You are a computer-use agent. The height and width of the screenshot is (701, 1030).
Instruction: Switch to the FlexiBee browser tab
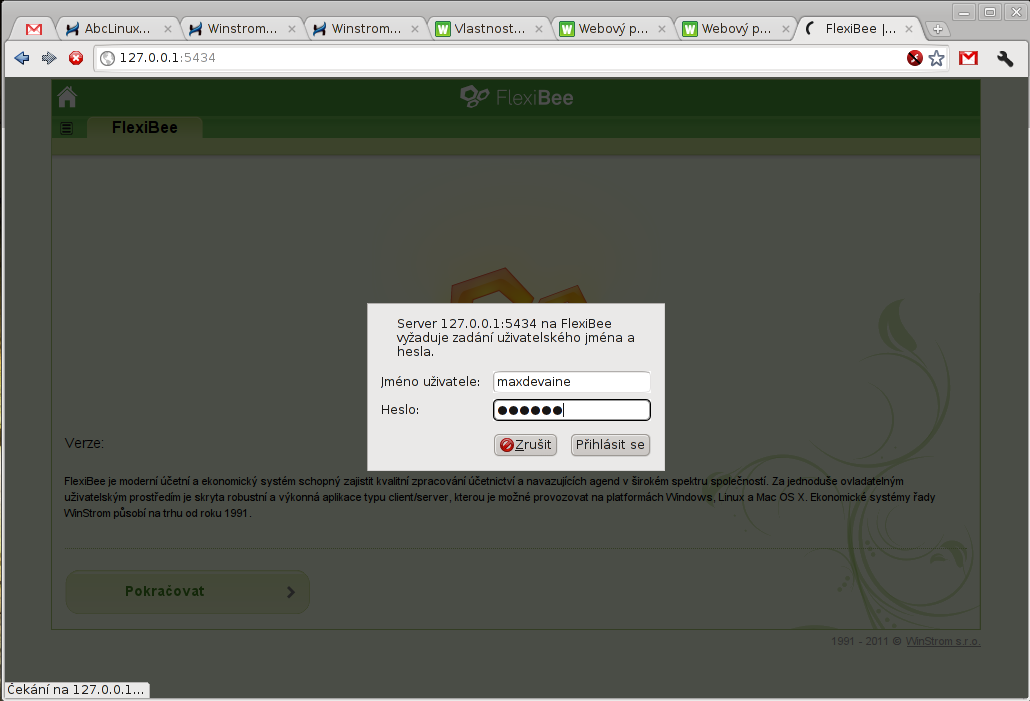click(x=860, y=29)
